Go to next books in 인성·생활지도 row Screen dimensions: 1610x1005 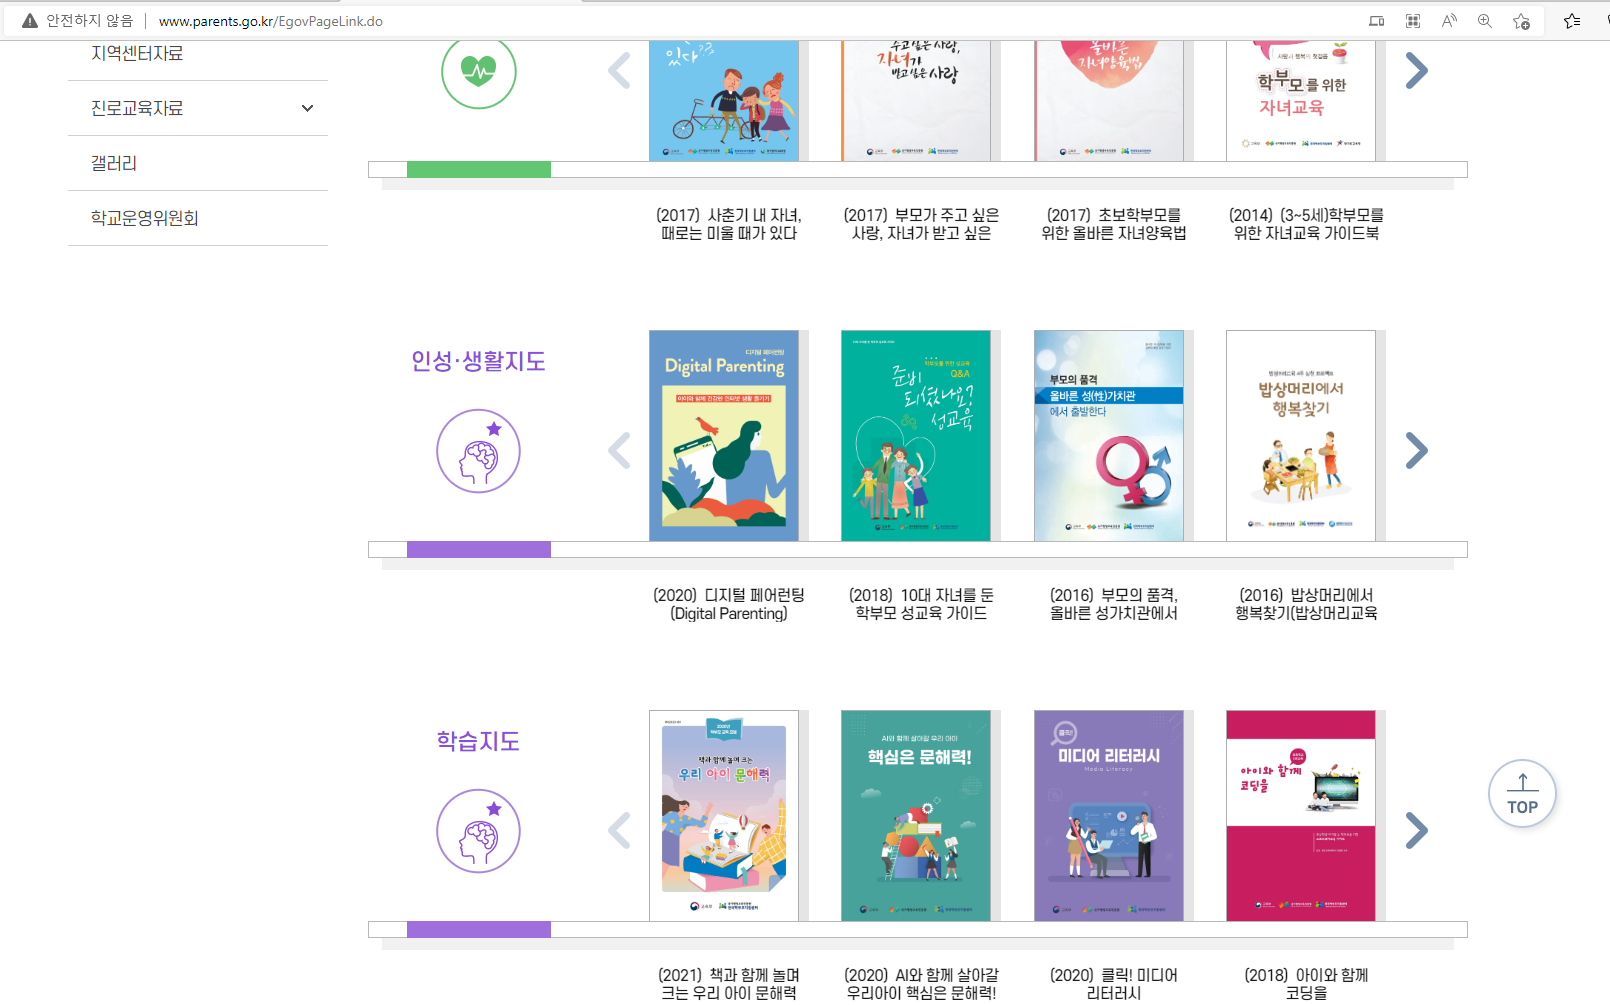(1416, 451)
